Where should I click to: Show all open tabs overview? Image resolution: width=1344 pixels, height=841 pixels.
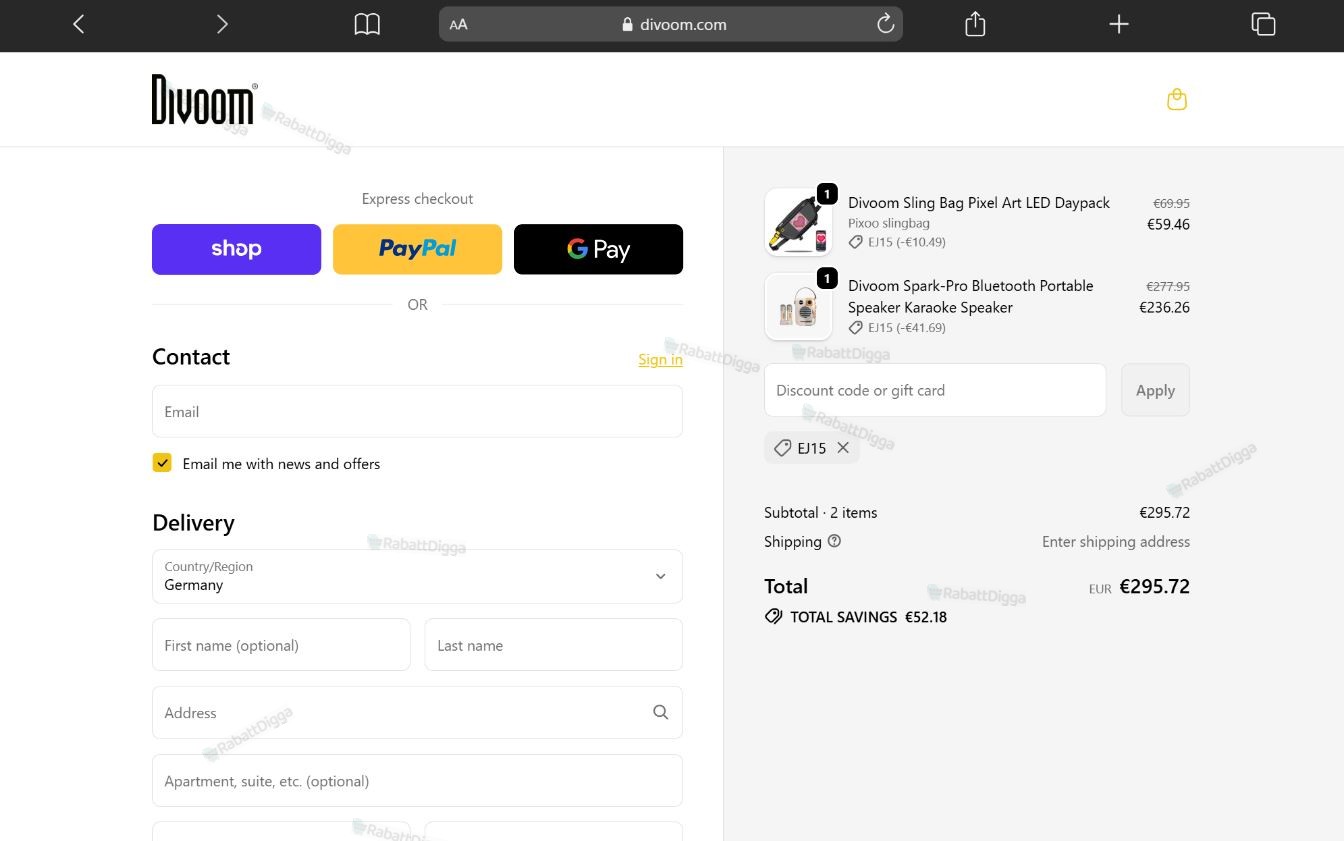[x=1263, y=24]
